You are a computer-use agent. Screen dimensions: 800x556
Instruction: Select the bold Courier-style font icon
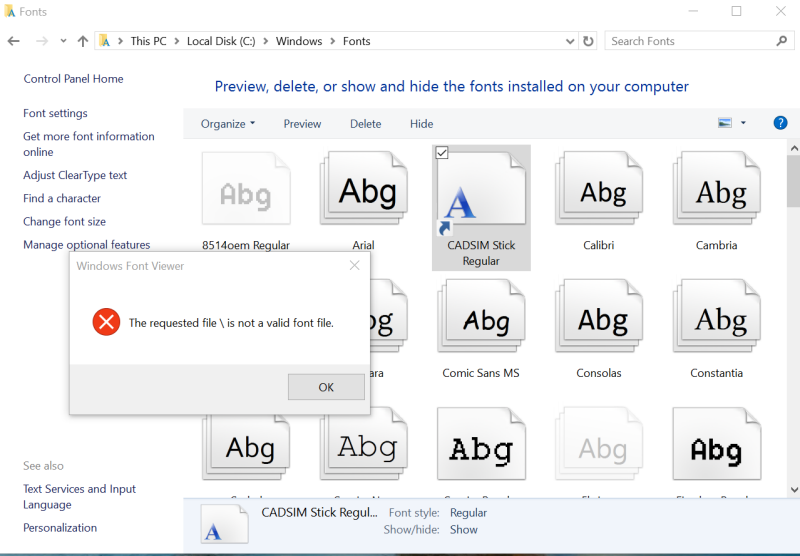point(481,444)
